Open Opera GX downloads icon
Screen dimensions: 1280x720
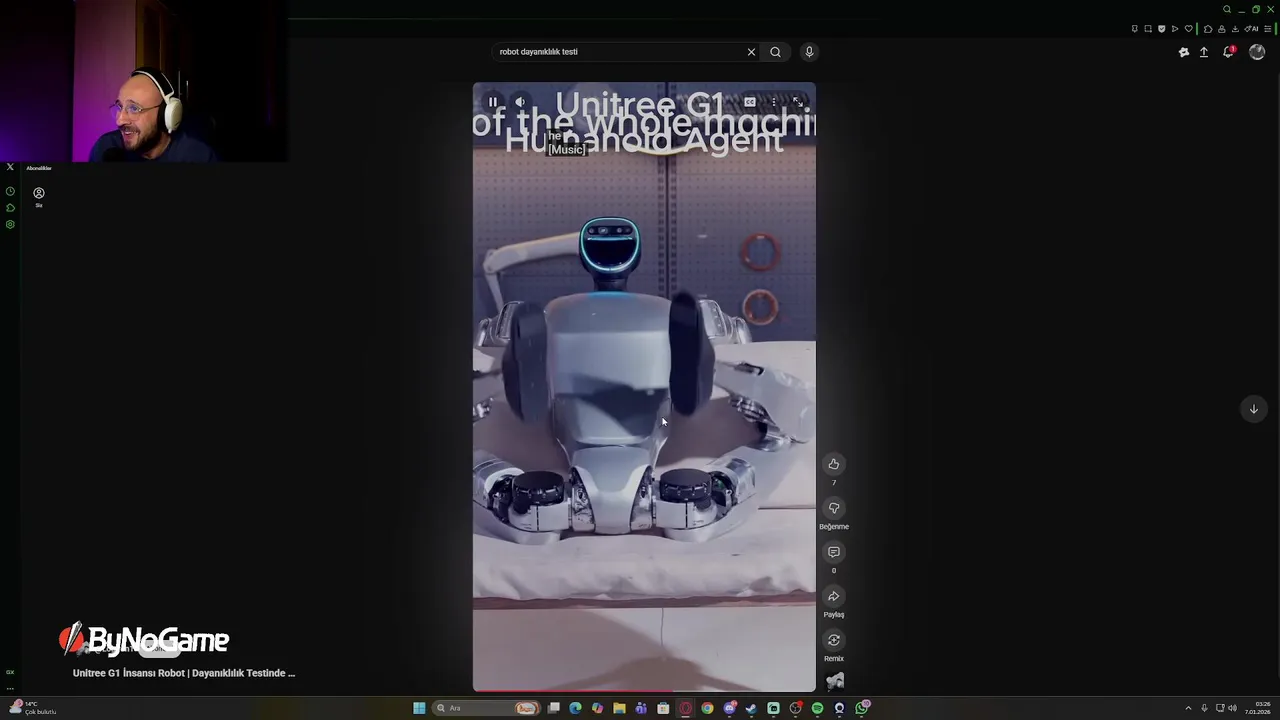[1235, 29]
